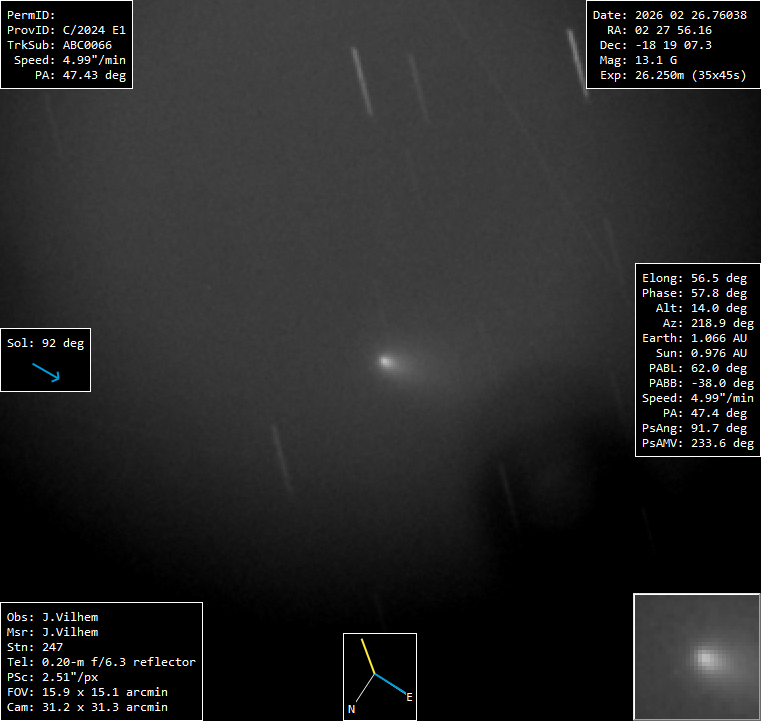761x721 pixels.
Task: Click the 'ProvID: C/2024 E1' text
Action: pos(66,30)
